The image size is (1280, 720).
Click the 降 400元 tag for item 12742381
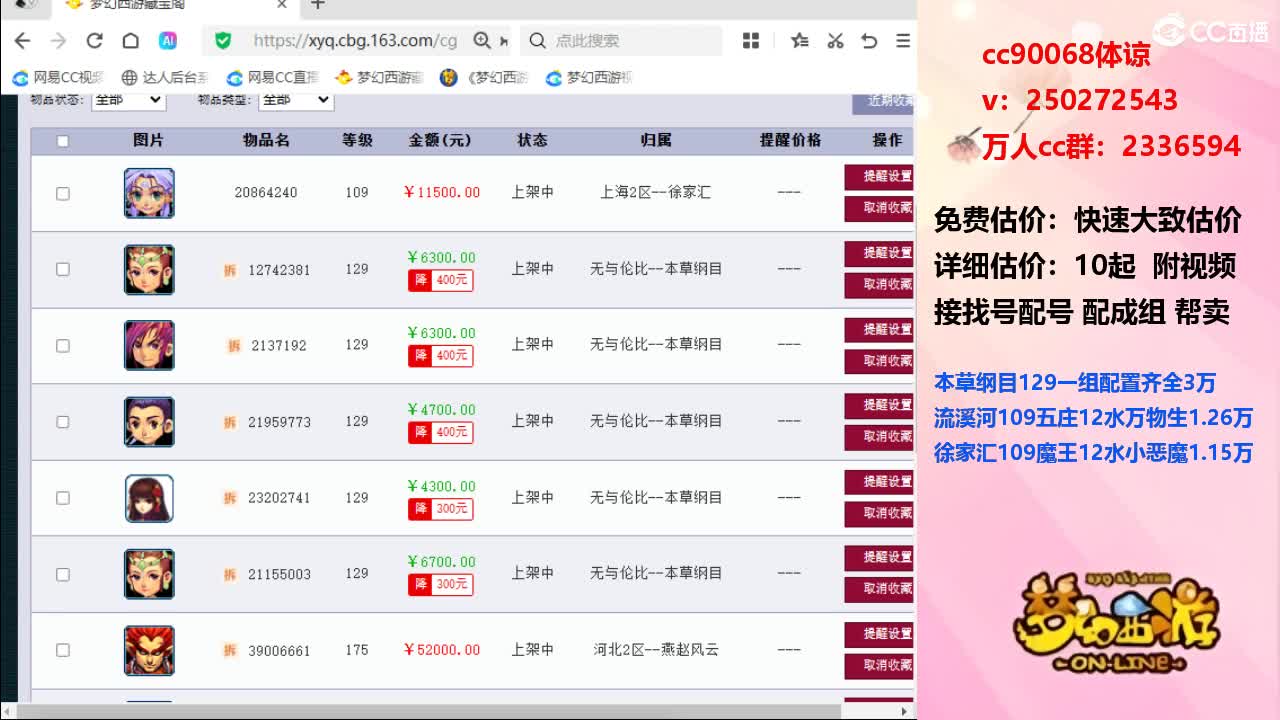(441, 280)
